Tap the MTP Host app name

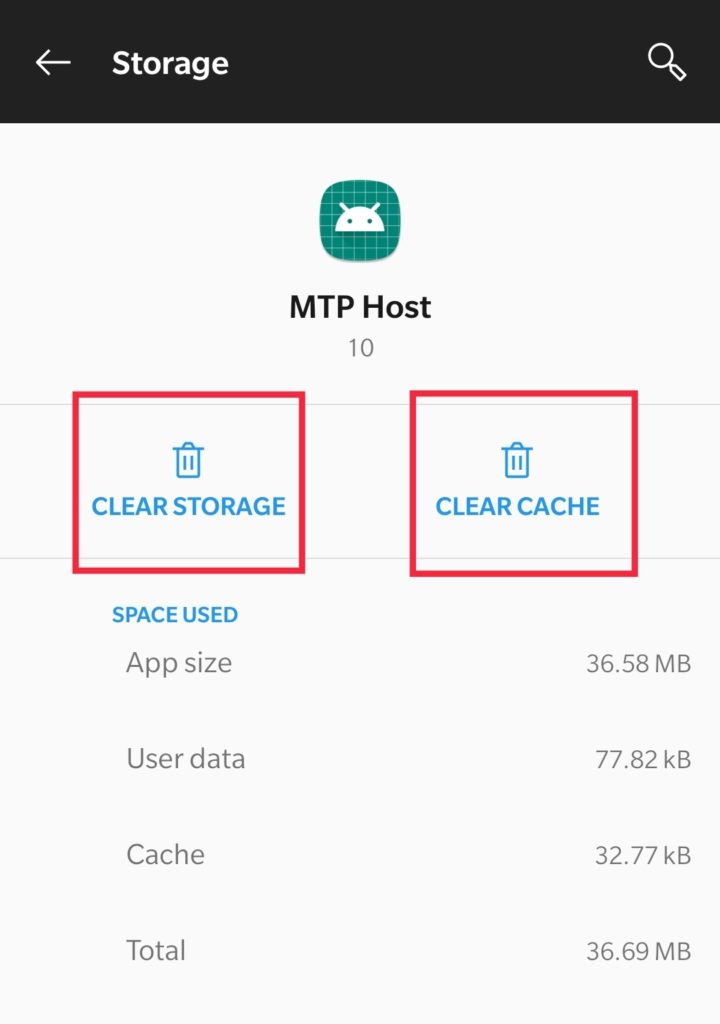coord(360,307)
